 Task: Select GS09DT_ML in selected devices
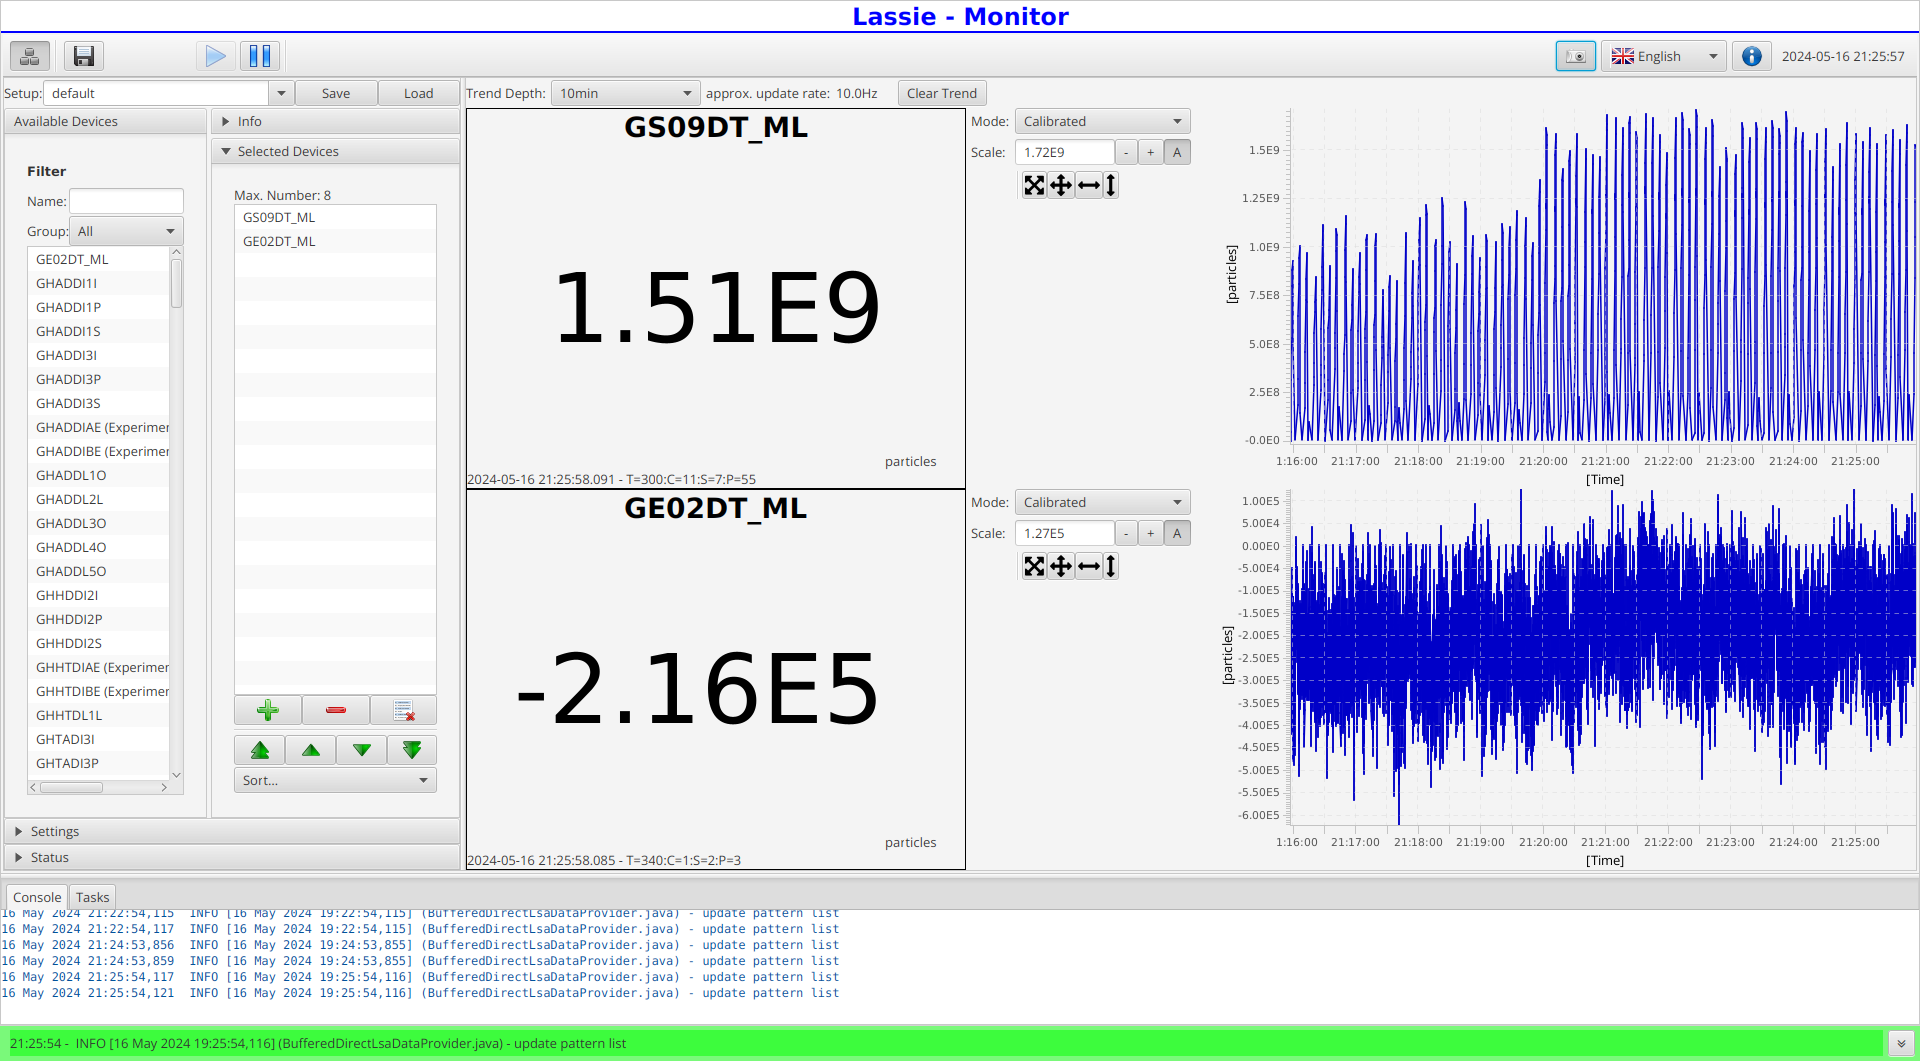(335, 217)
